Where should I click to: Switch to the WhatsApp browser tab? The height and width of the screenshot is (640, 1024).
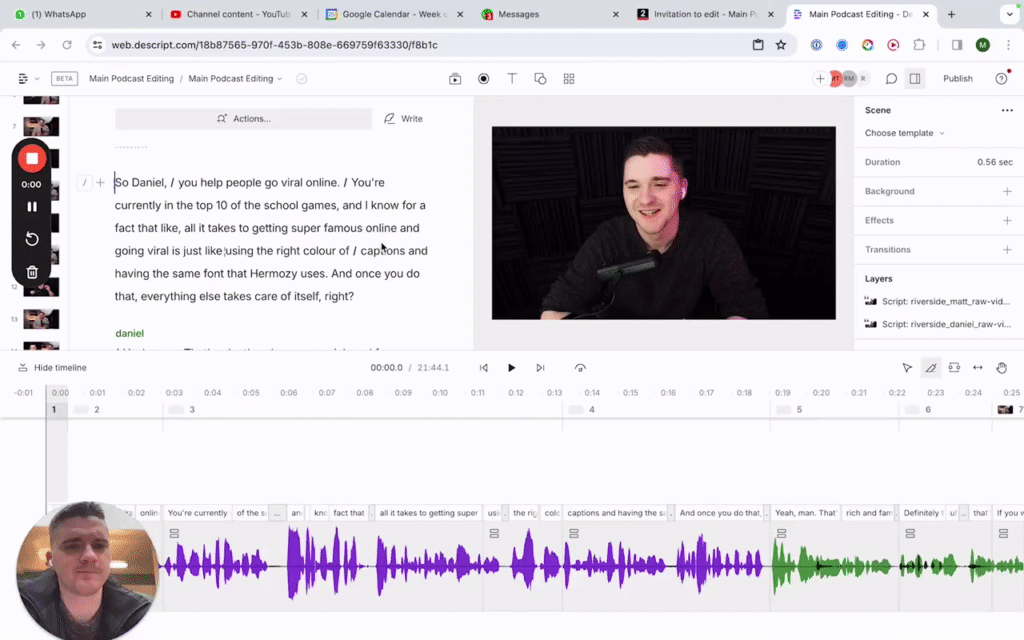point(84,14)
